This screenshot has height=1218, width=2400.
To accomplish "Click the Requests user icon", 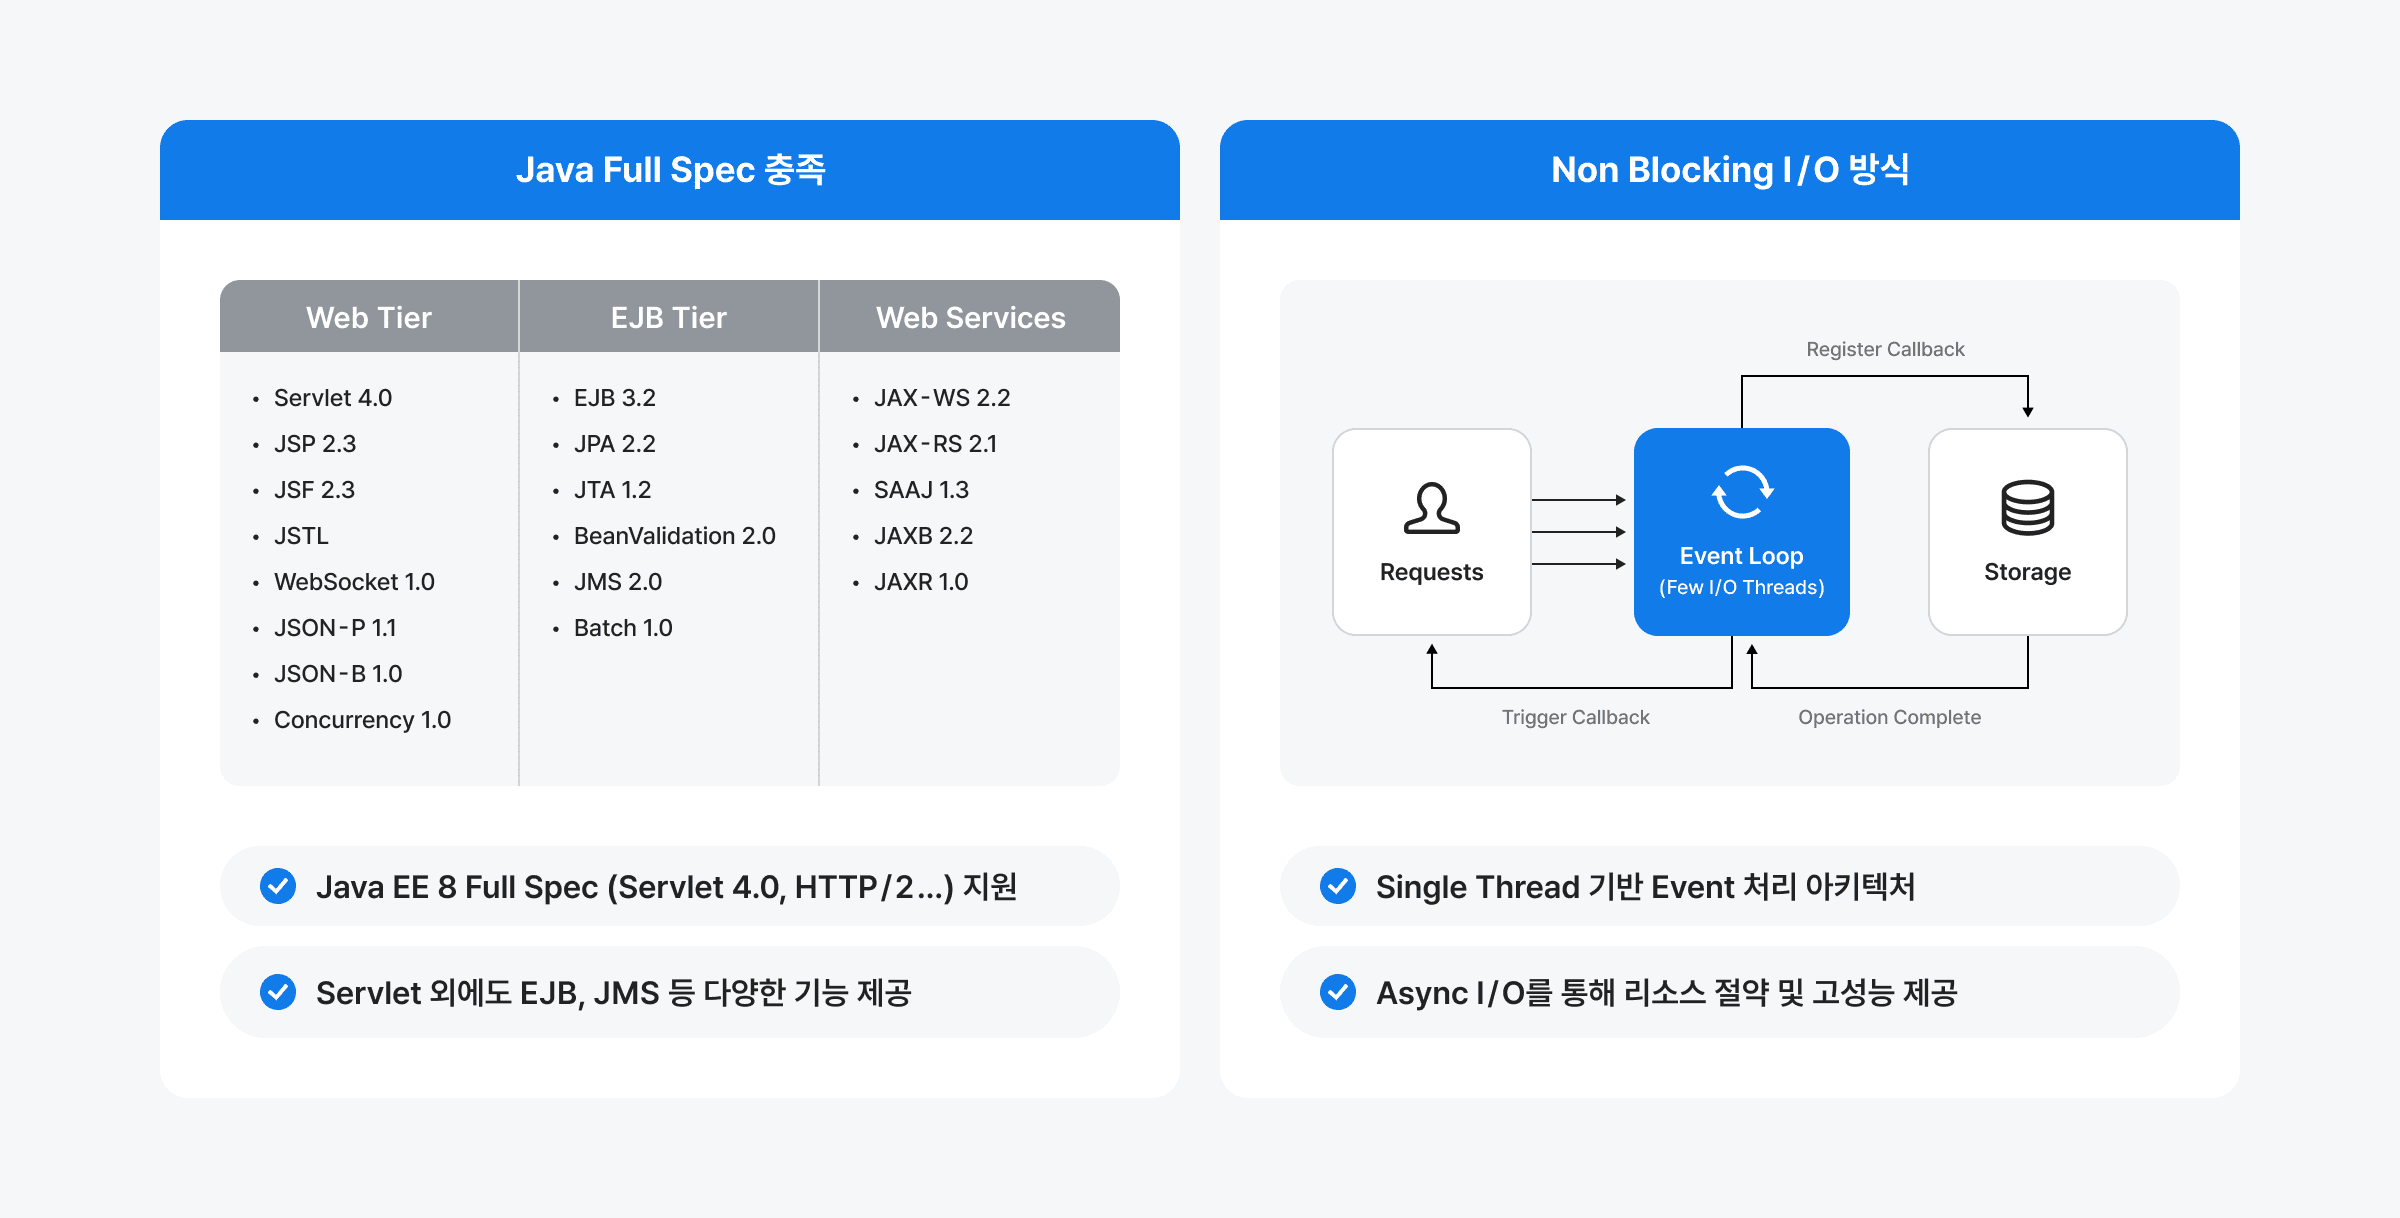I will (x=1431, y=509).
